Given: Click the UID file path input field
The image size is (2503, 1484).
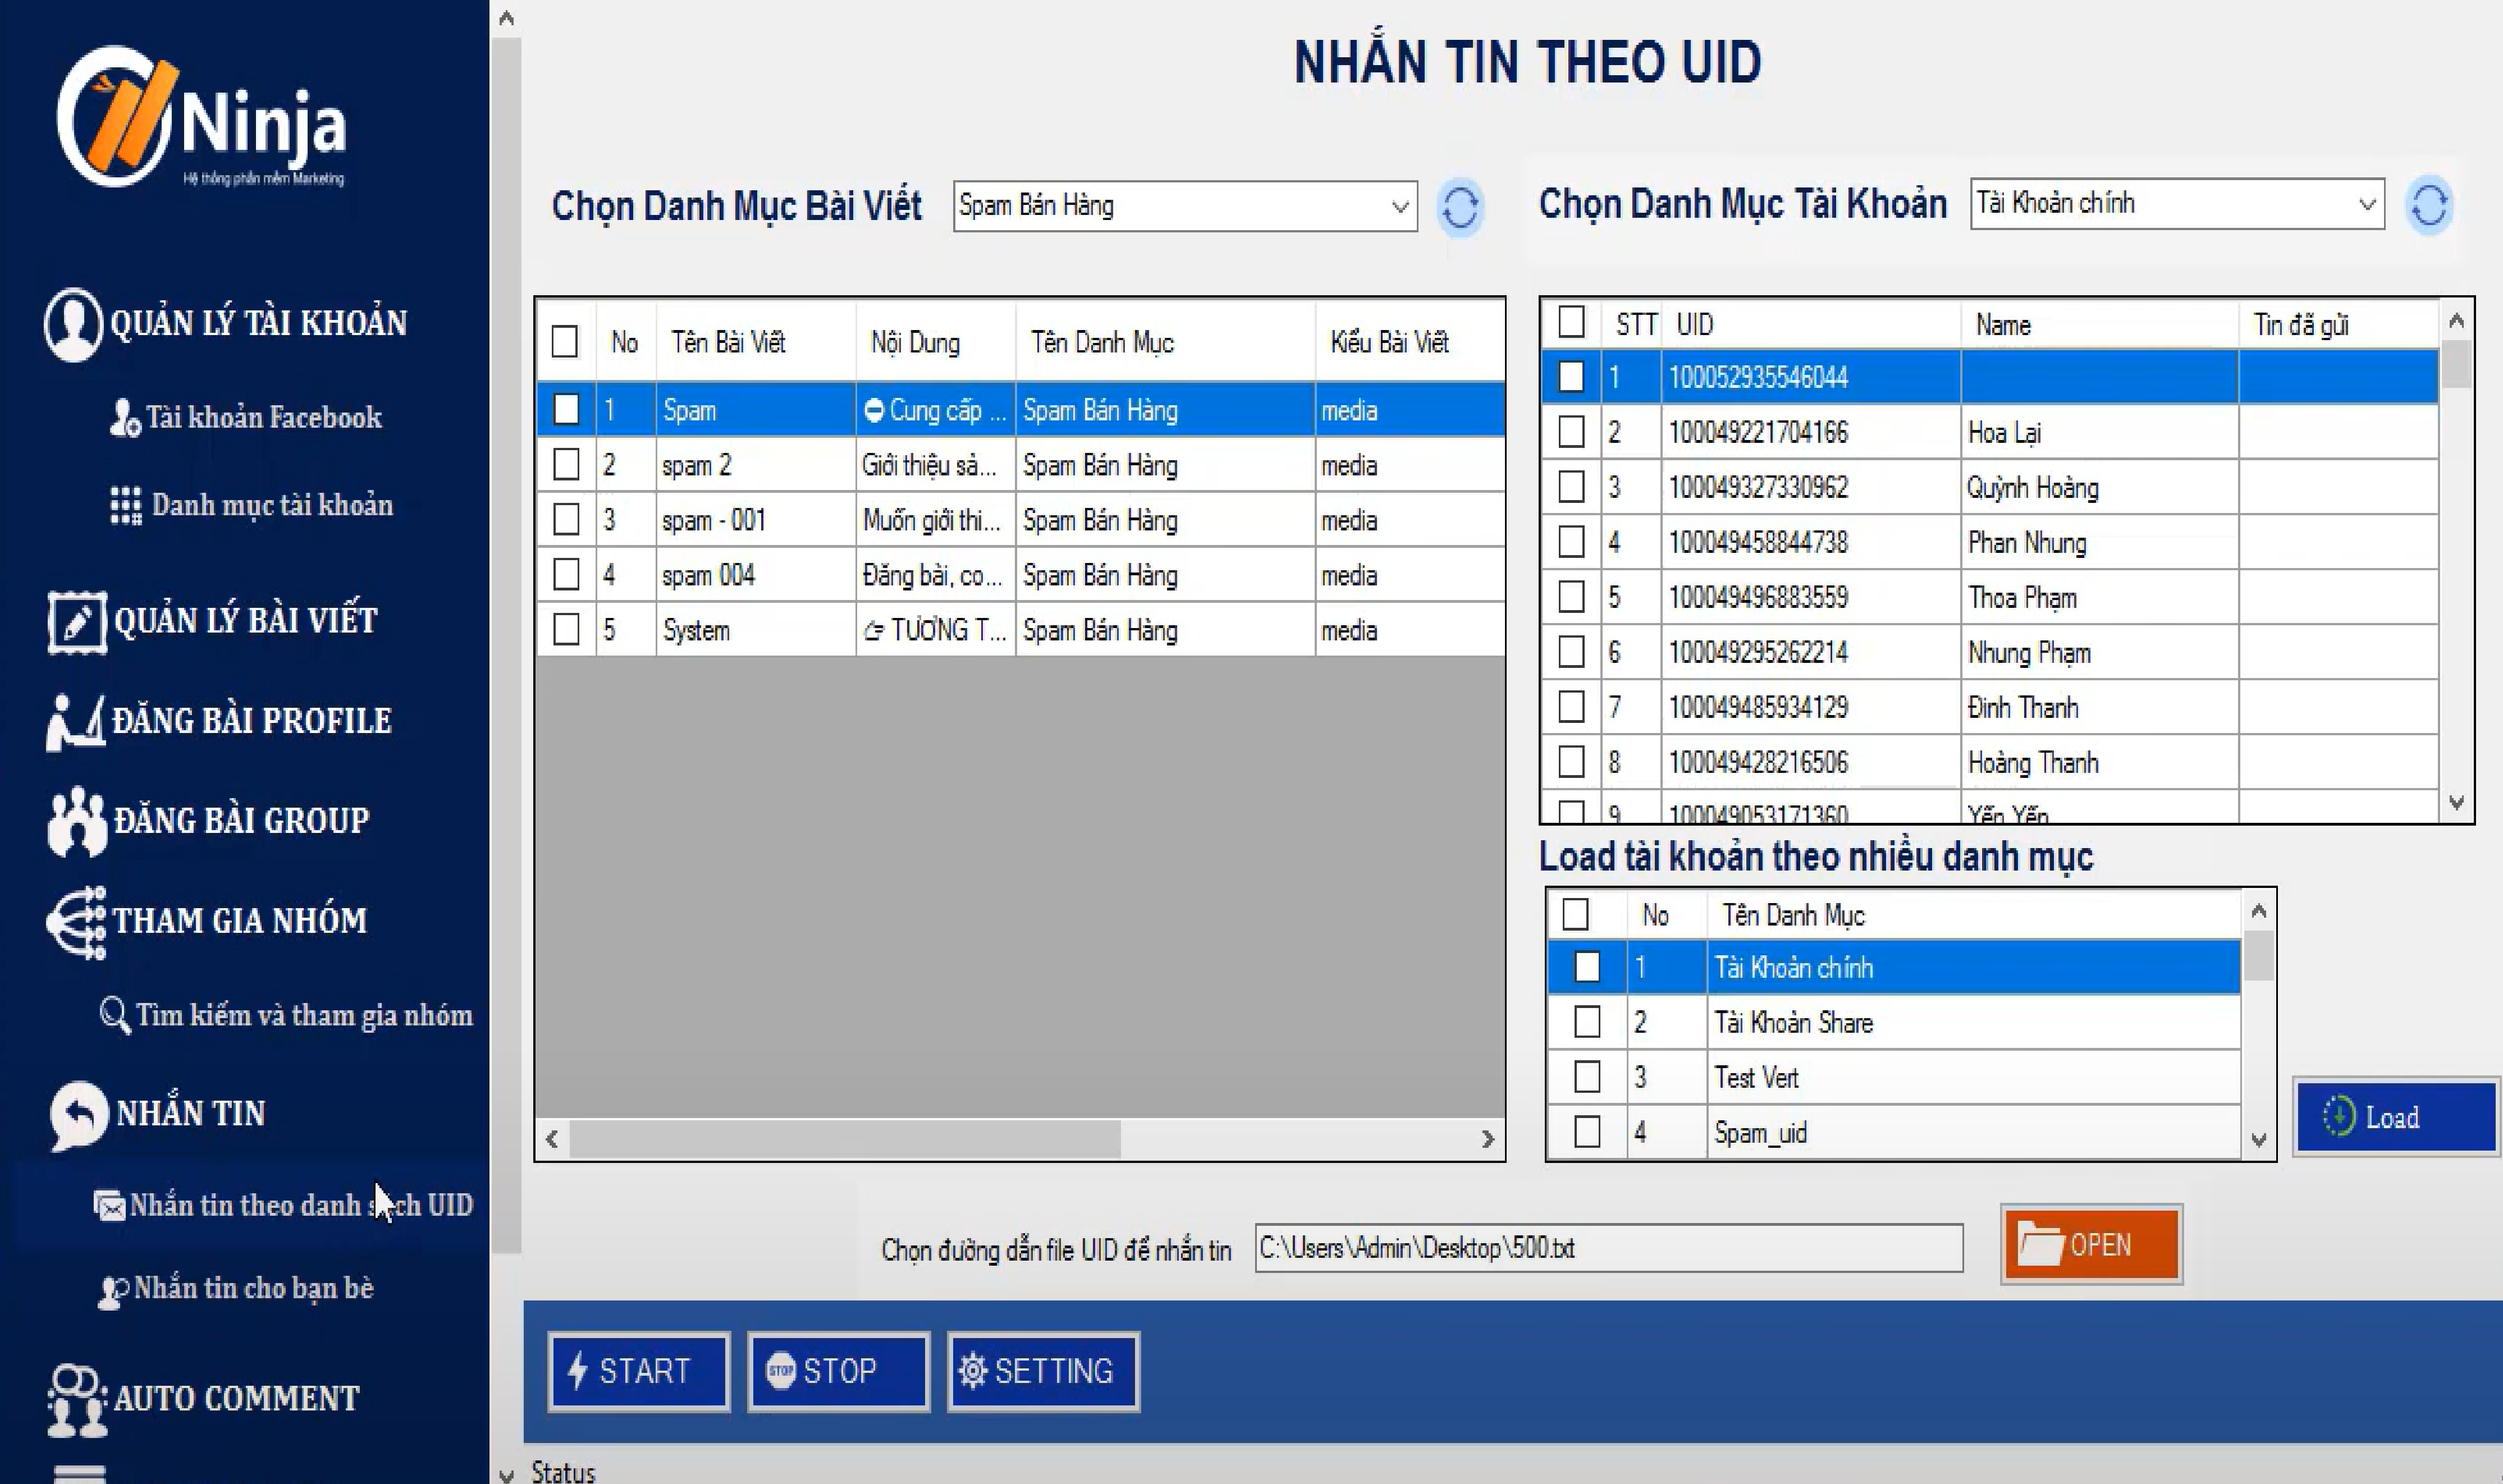Looking at the screenshot, I should pyautogui.click(x=1609, y=1248).
